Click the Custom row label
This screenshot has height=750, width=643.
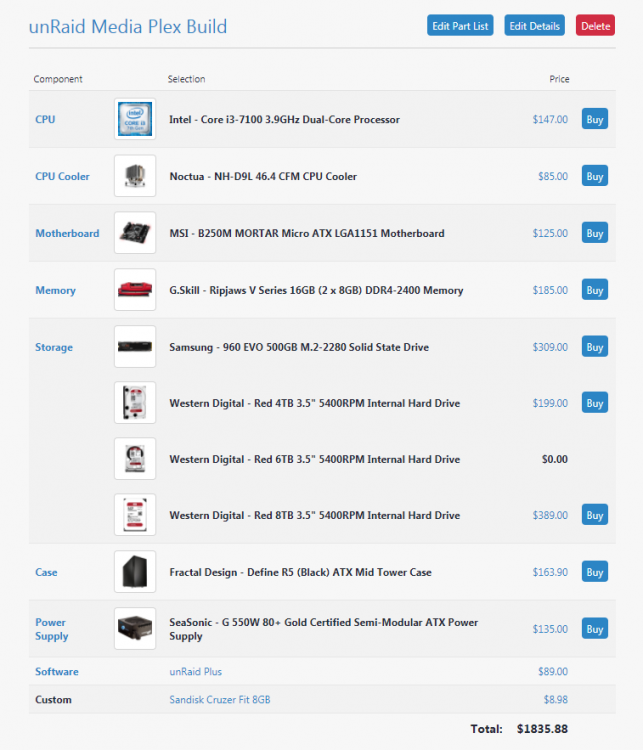[x=53, y=699]
